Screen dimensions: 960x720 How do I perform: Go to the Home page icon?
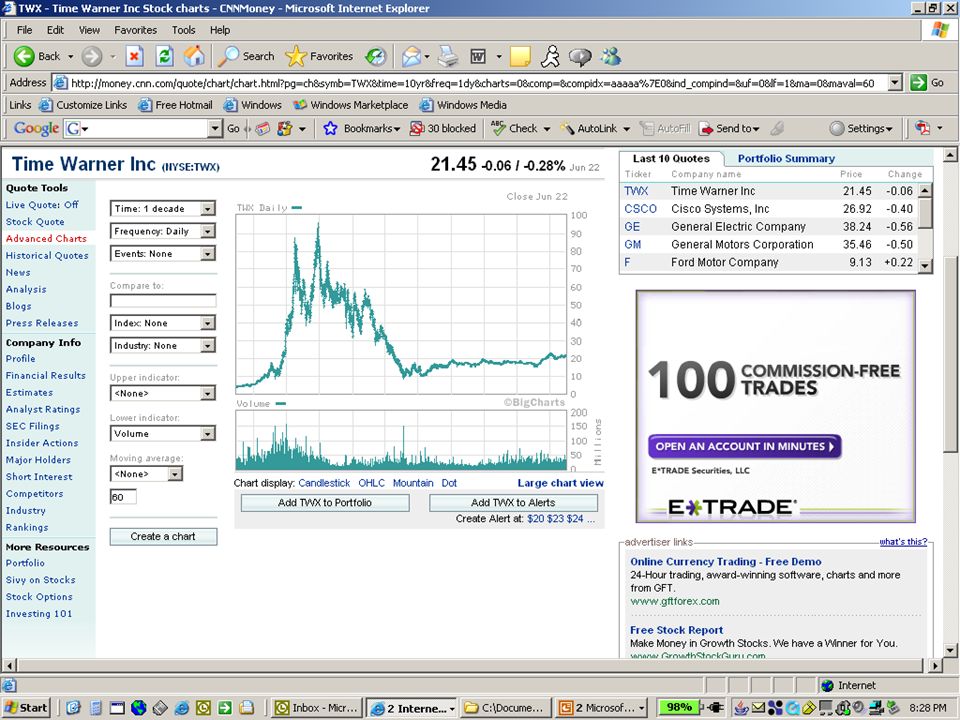pyautogui.click(x=194, y=56)
